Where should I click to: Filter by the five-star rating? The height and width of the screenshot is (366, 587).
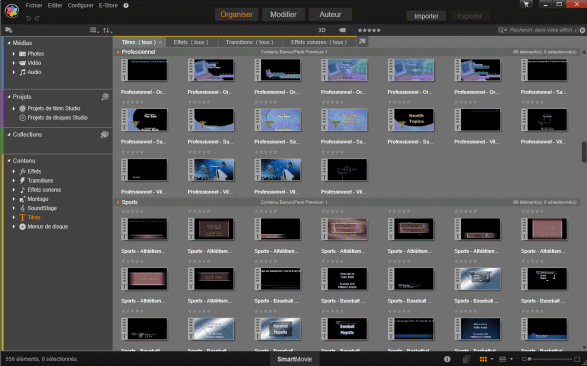point(369,30)
